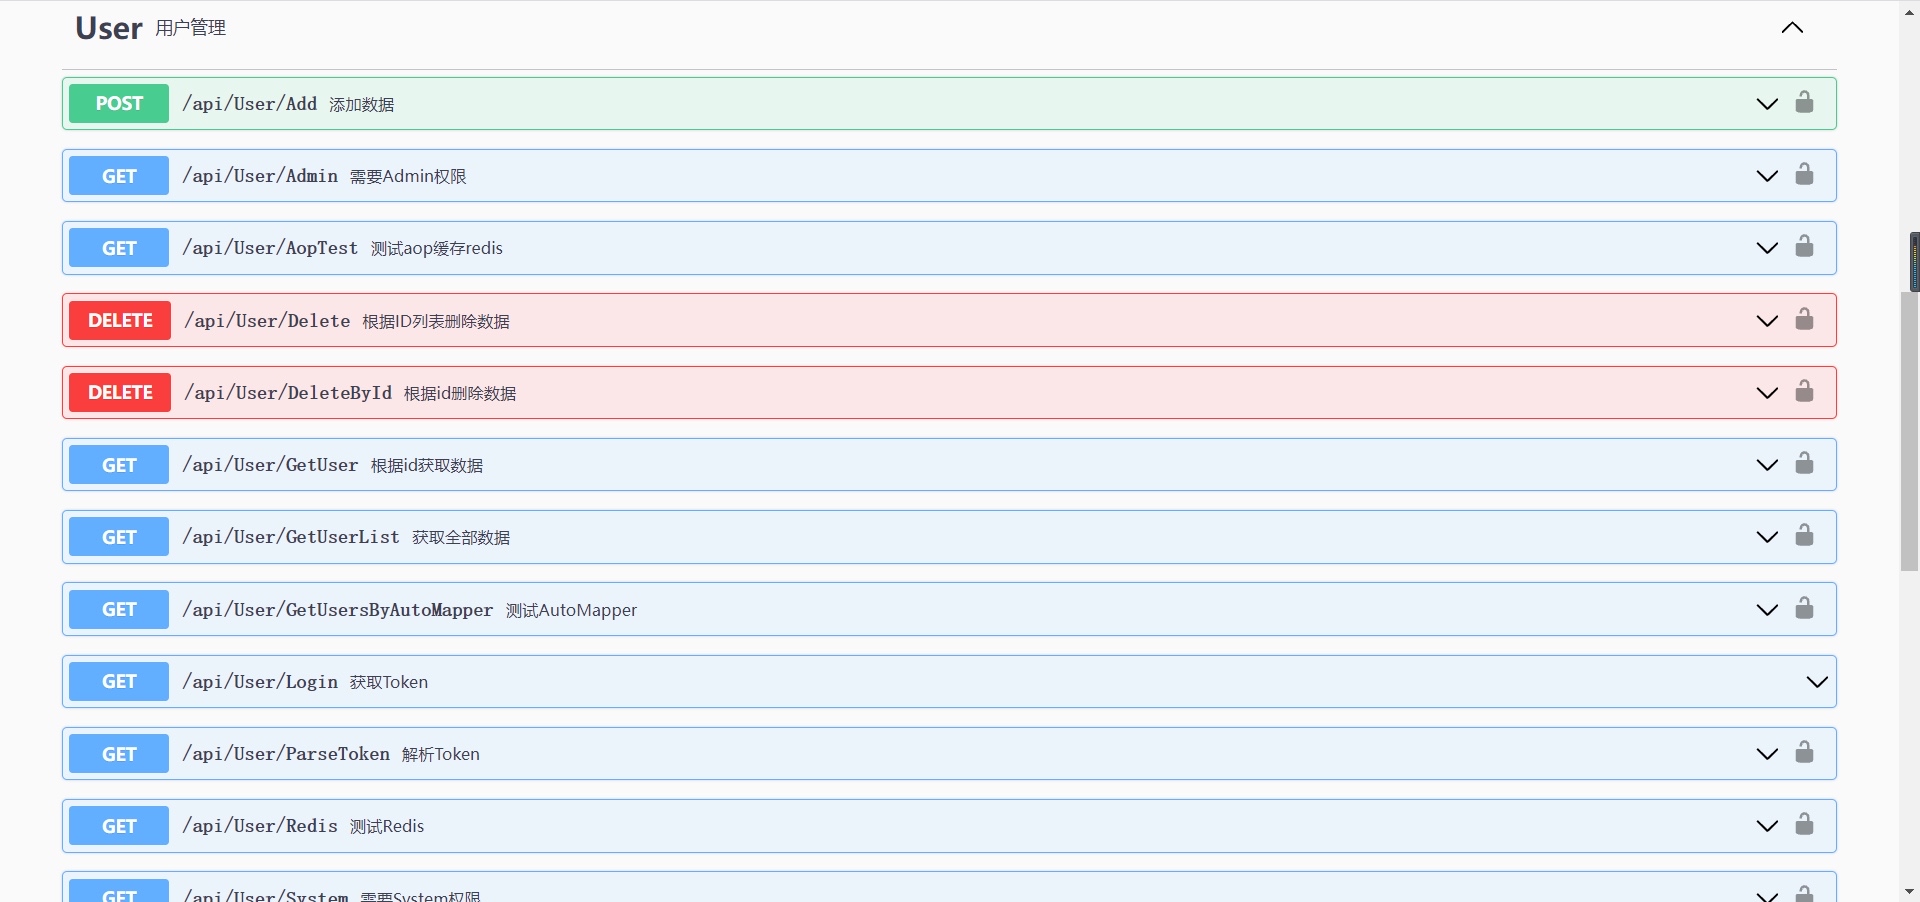
Task: Click the GET badge for /api/User/GetUserList
Action: [119, 537]
